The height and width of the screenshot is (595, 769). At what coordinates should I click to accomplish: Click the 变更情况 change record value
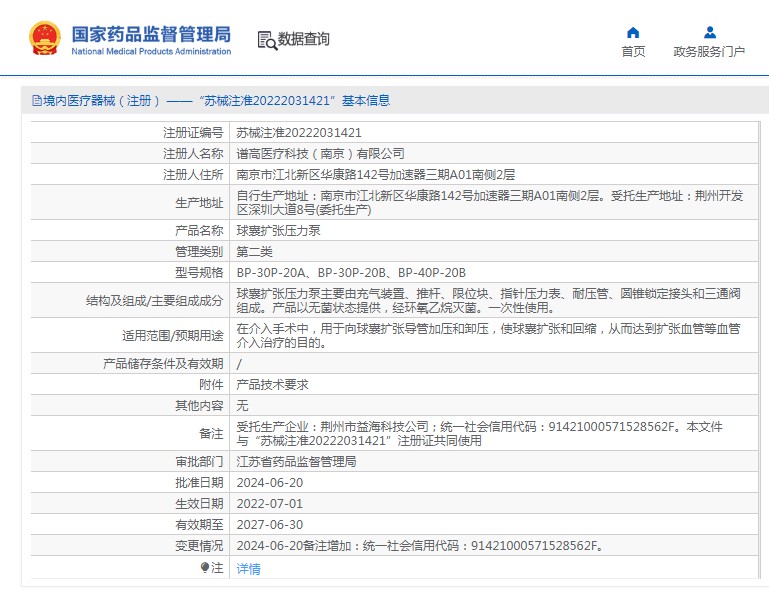(420, 546)
